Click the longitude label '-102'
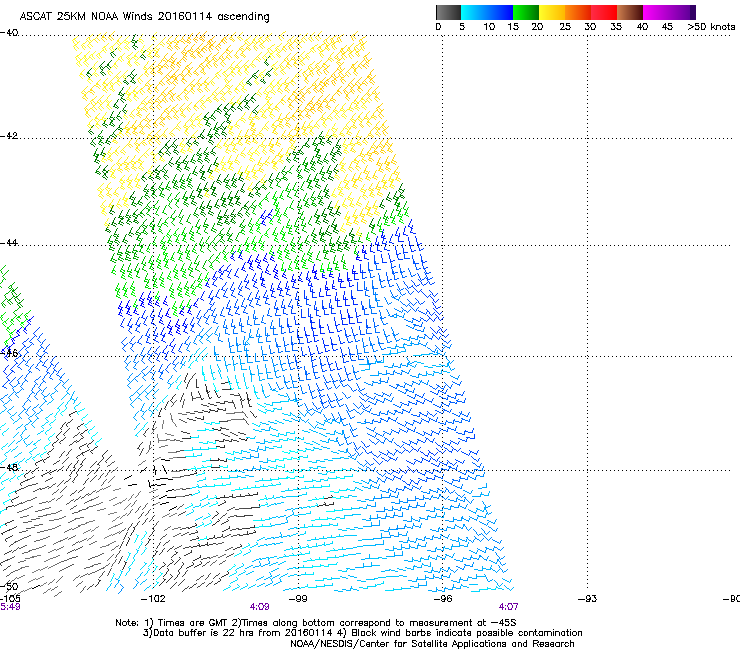This screenshot has height=650, width=740. click(x=153, y=599)
